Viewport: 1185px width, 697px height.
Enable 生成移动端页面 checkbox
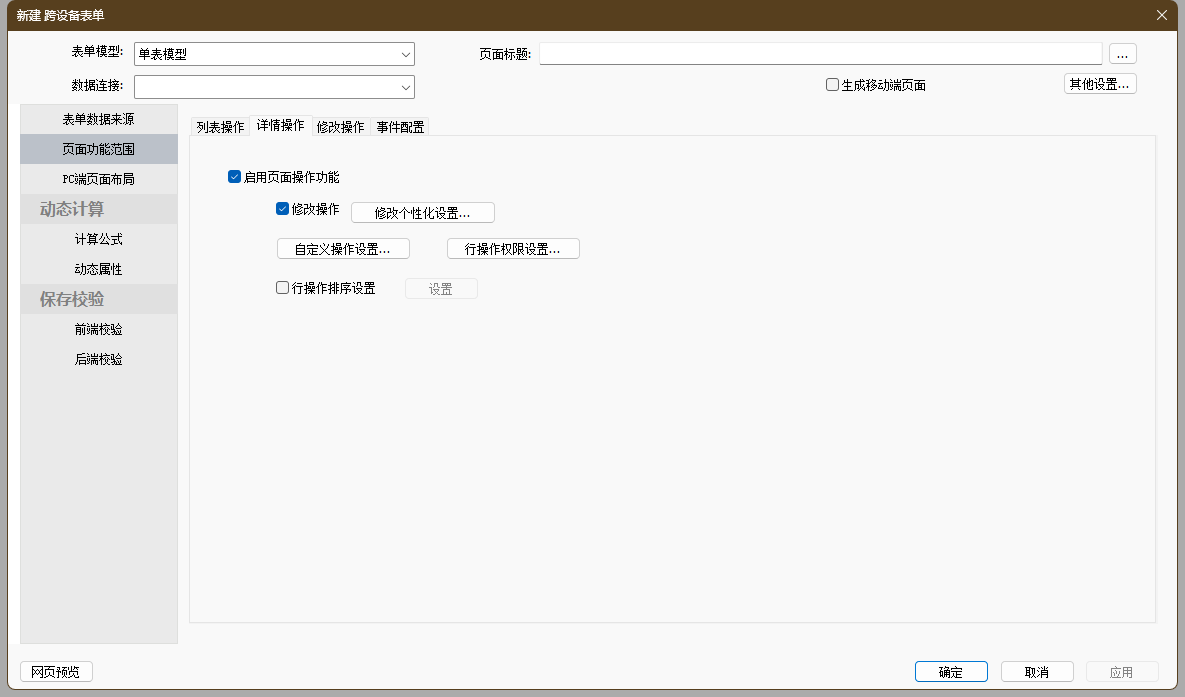832,85
